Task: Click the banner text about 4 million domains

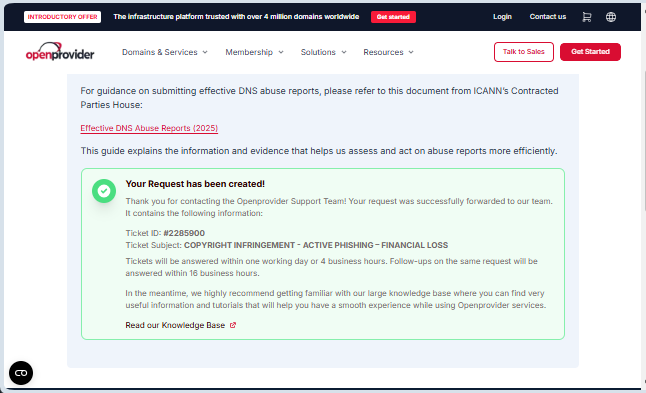Action: click(236, 17)
